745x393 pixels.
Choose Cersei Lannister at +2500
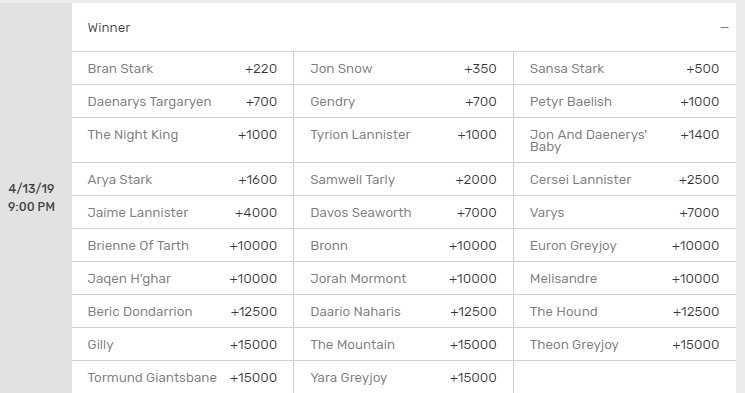(x=625, y=179)
